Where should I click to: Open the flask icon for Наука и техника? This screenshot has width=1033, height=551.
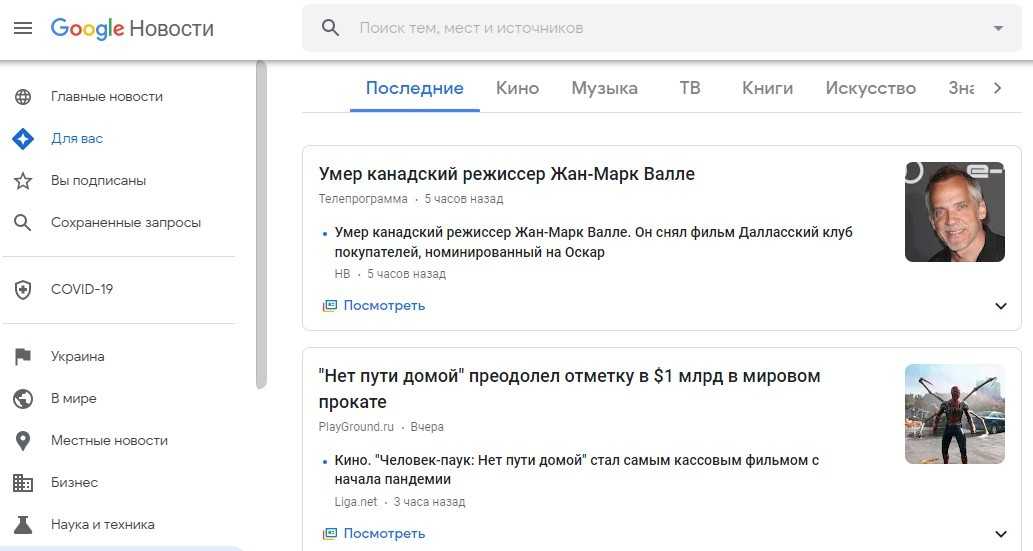click(23, 525)
